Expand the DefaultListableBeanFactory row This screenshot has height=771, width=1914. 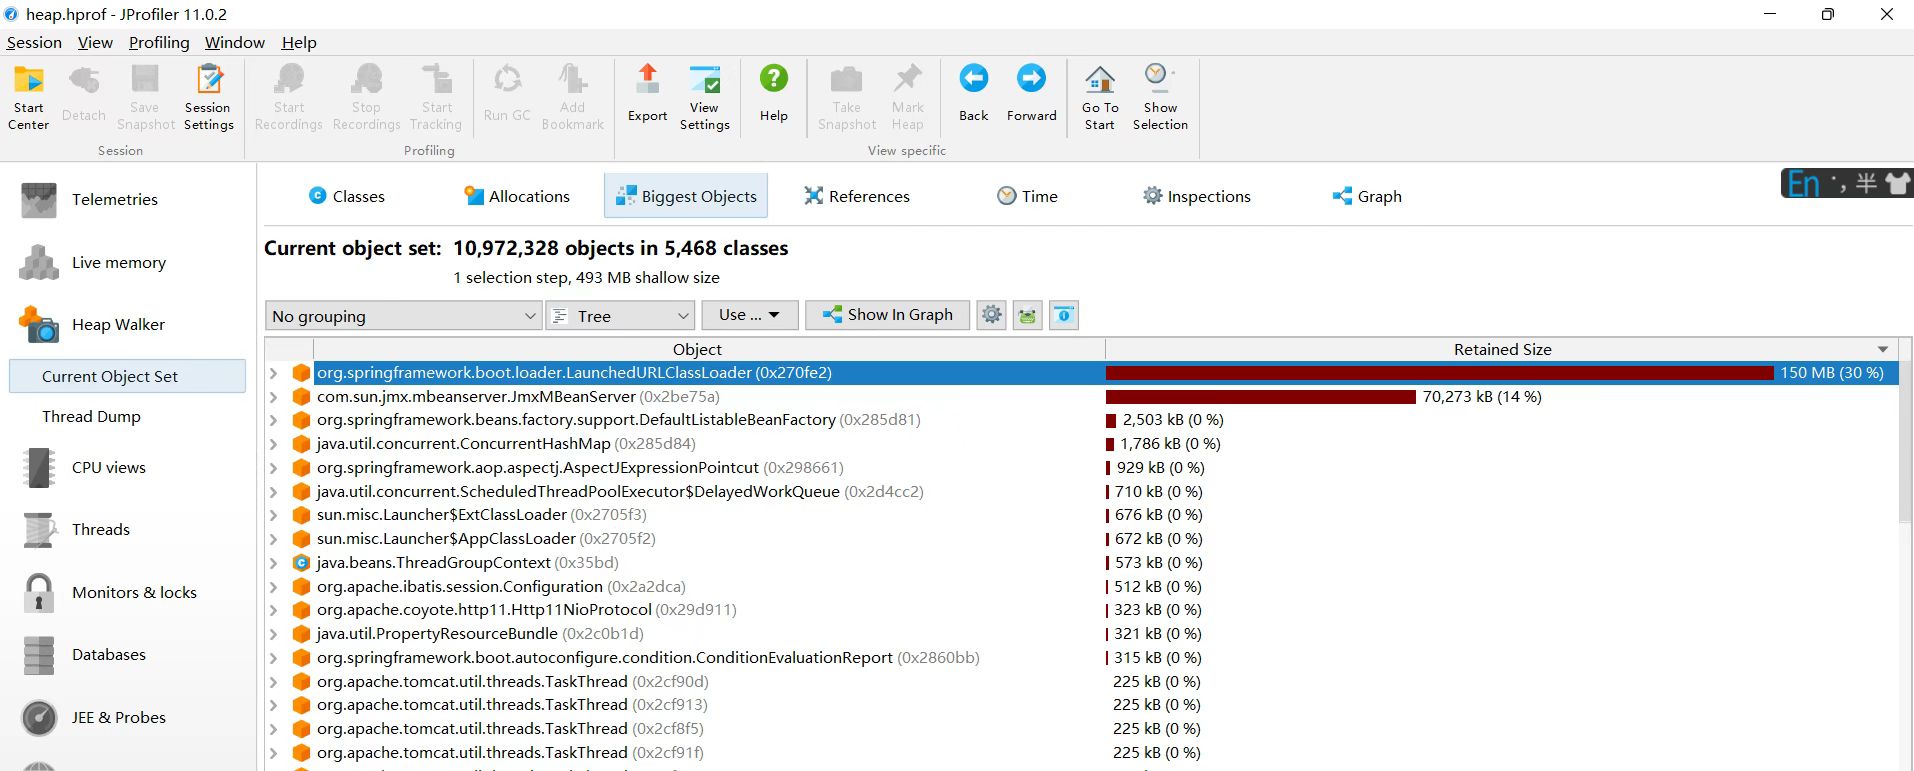273,420
